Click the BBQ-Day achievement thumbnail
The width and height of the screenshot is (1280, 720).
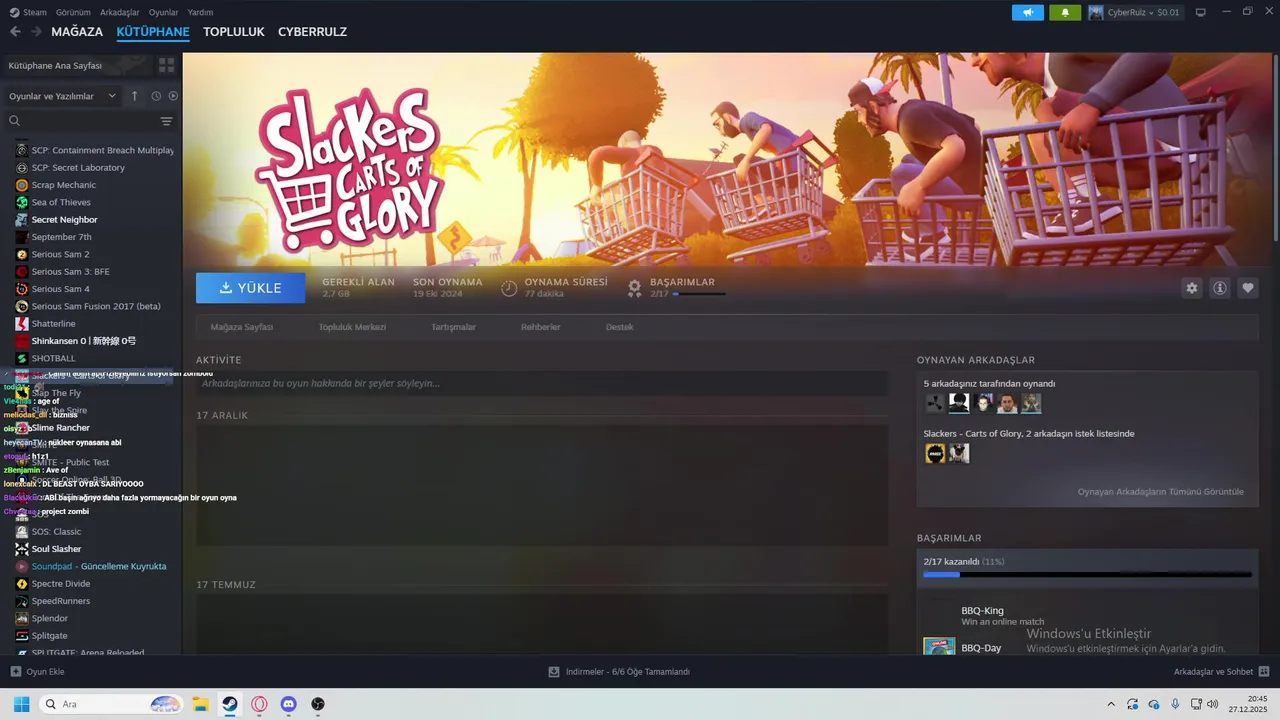(x=939, y=646)
